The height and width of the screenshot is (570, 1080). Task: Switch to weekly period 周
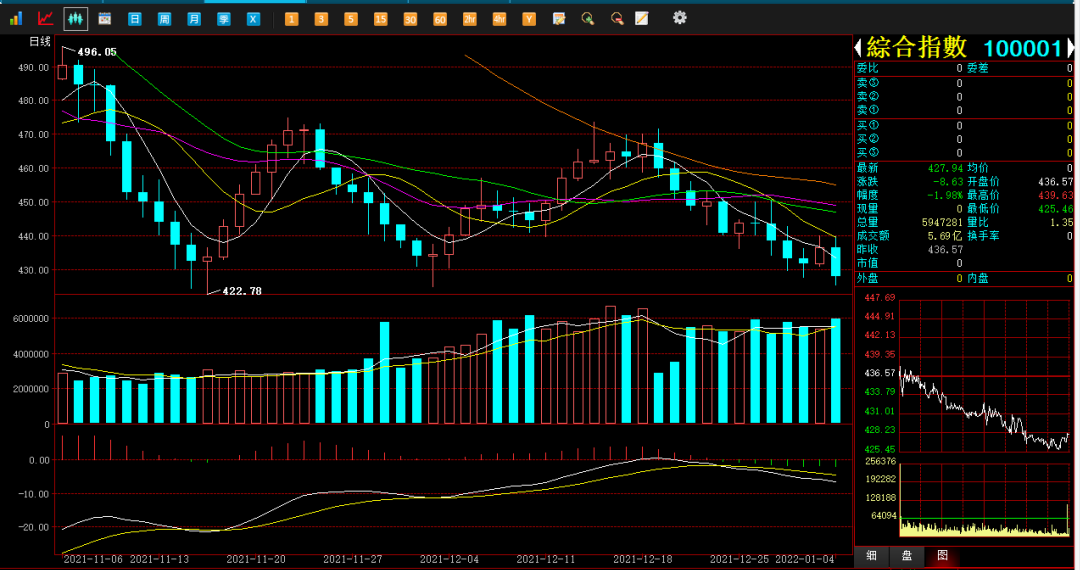(164, 19)
